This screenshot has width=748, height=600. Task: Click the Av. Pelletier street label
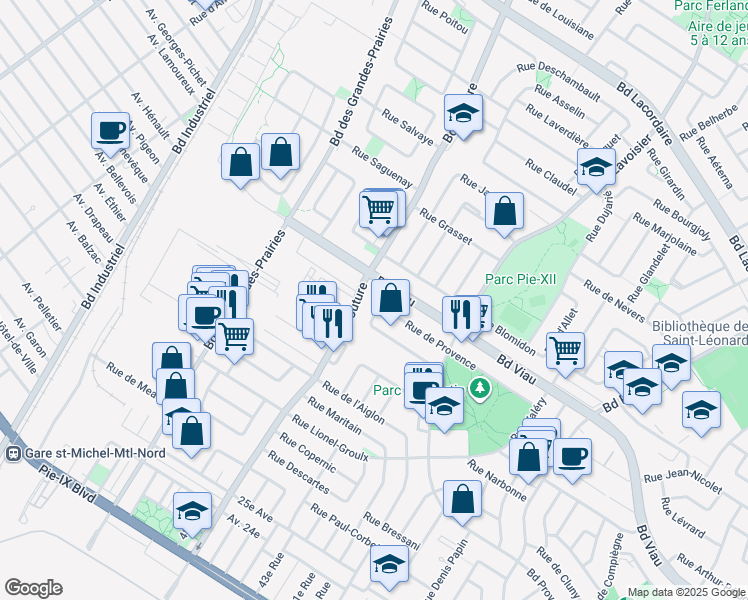pos(42,307)
